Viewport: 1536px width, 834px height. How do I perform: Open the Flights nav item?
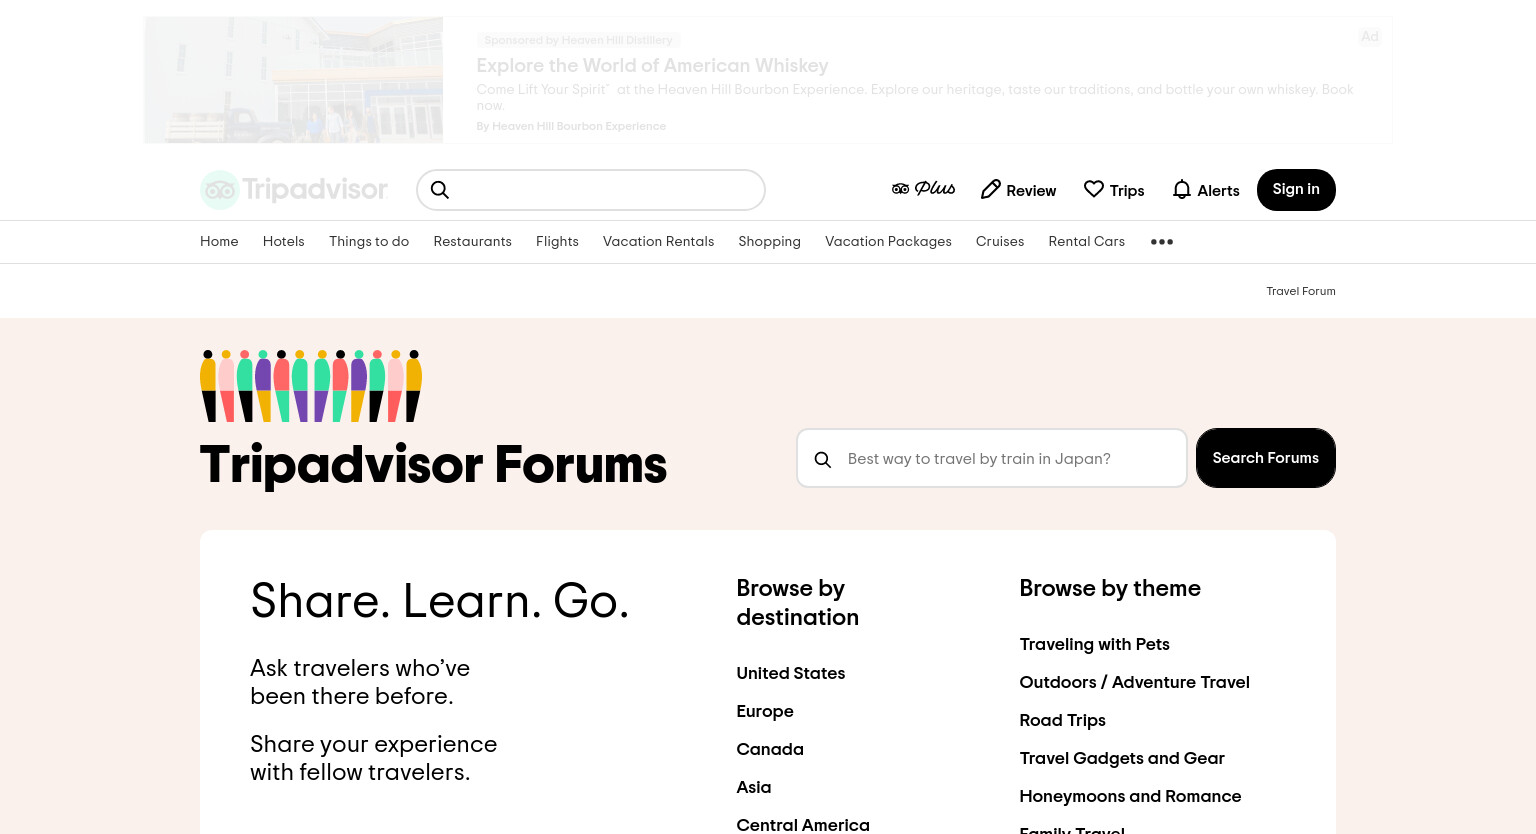tap(557, 242)
